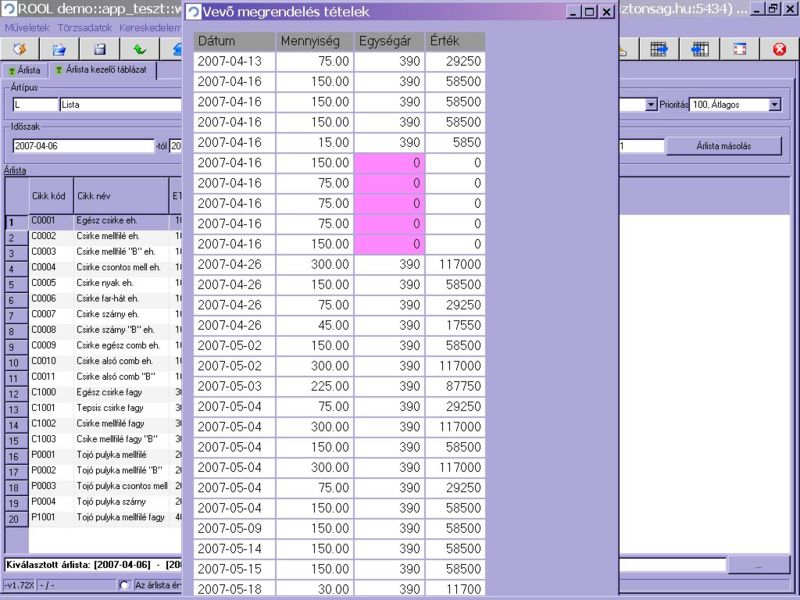Click the red X exit toolbar icon
The image size is (800, 600).
[x=780, y=48]
